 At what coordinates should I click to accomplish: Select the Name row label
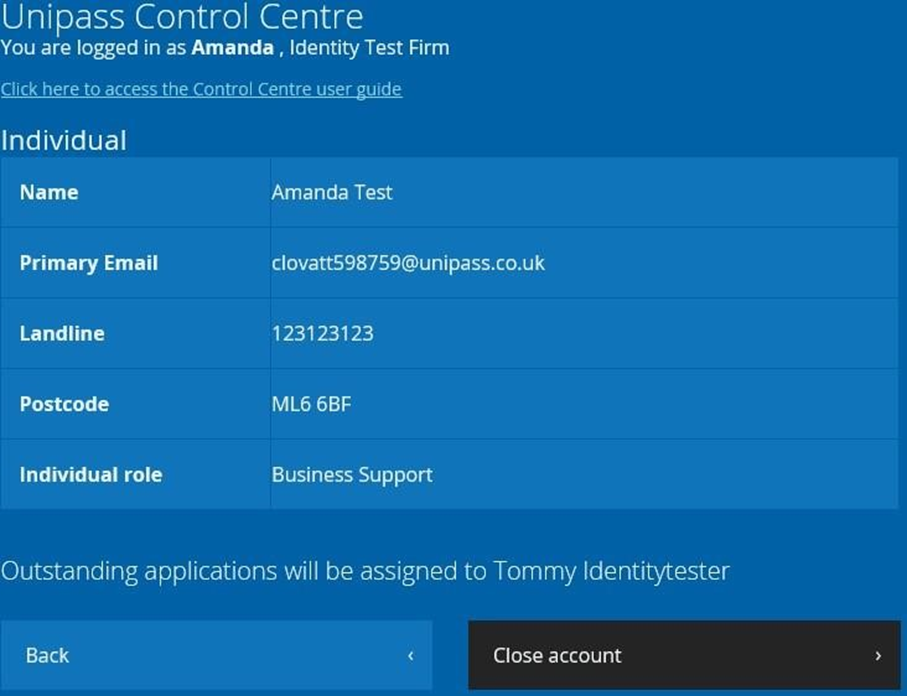click(x=49, y=192)
